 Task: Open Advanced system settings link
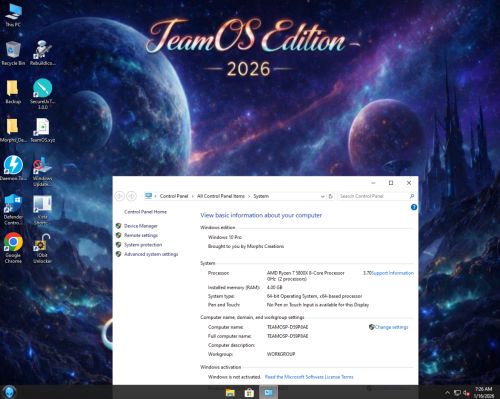tap(151, 254)
